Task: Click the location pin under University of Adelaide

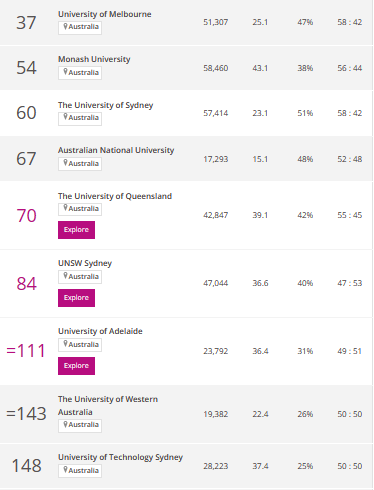Action: [x=66, y=344]
